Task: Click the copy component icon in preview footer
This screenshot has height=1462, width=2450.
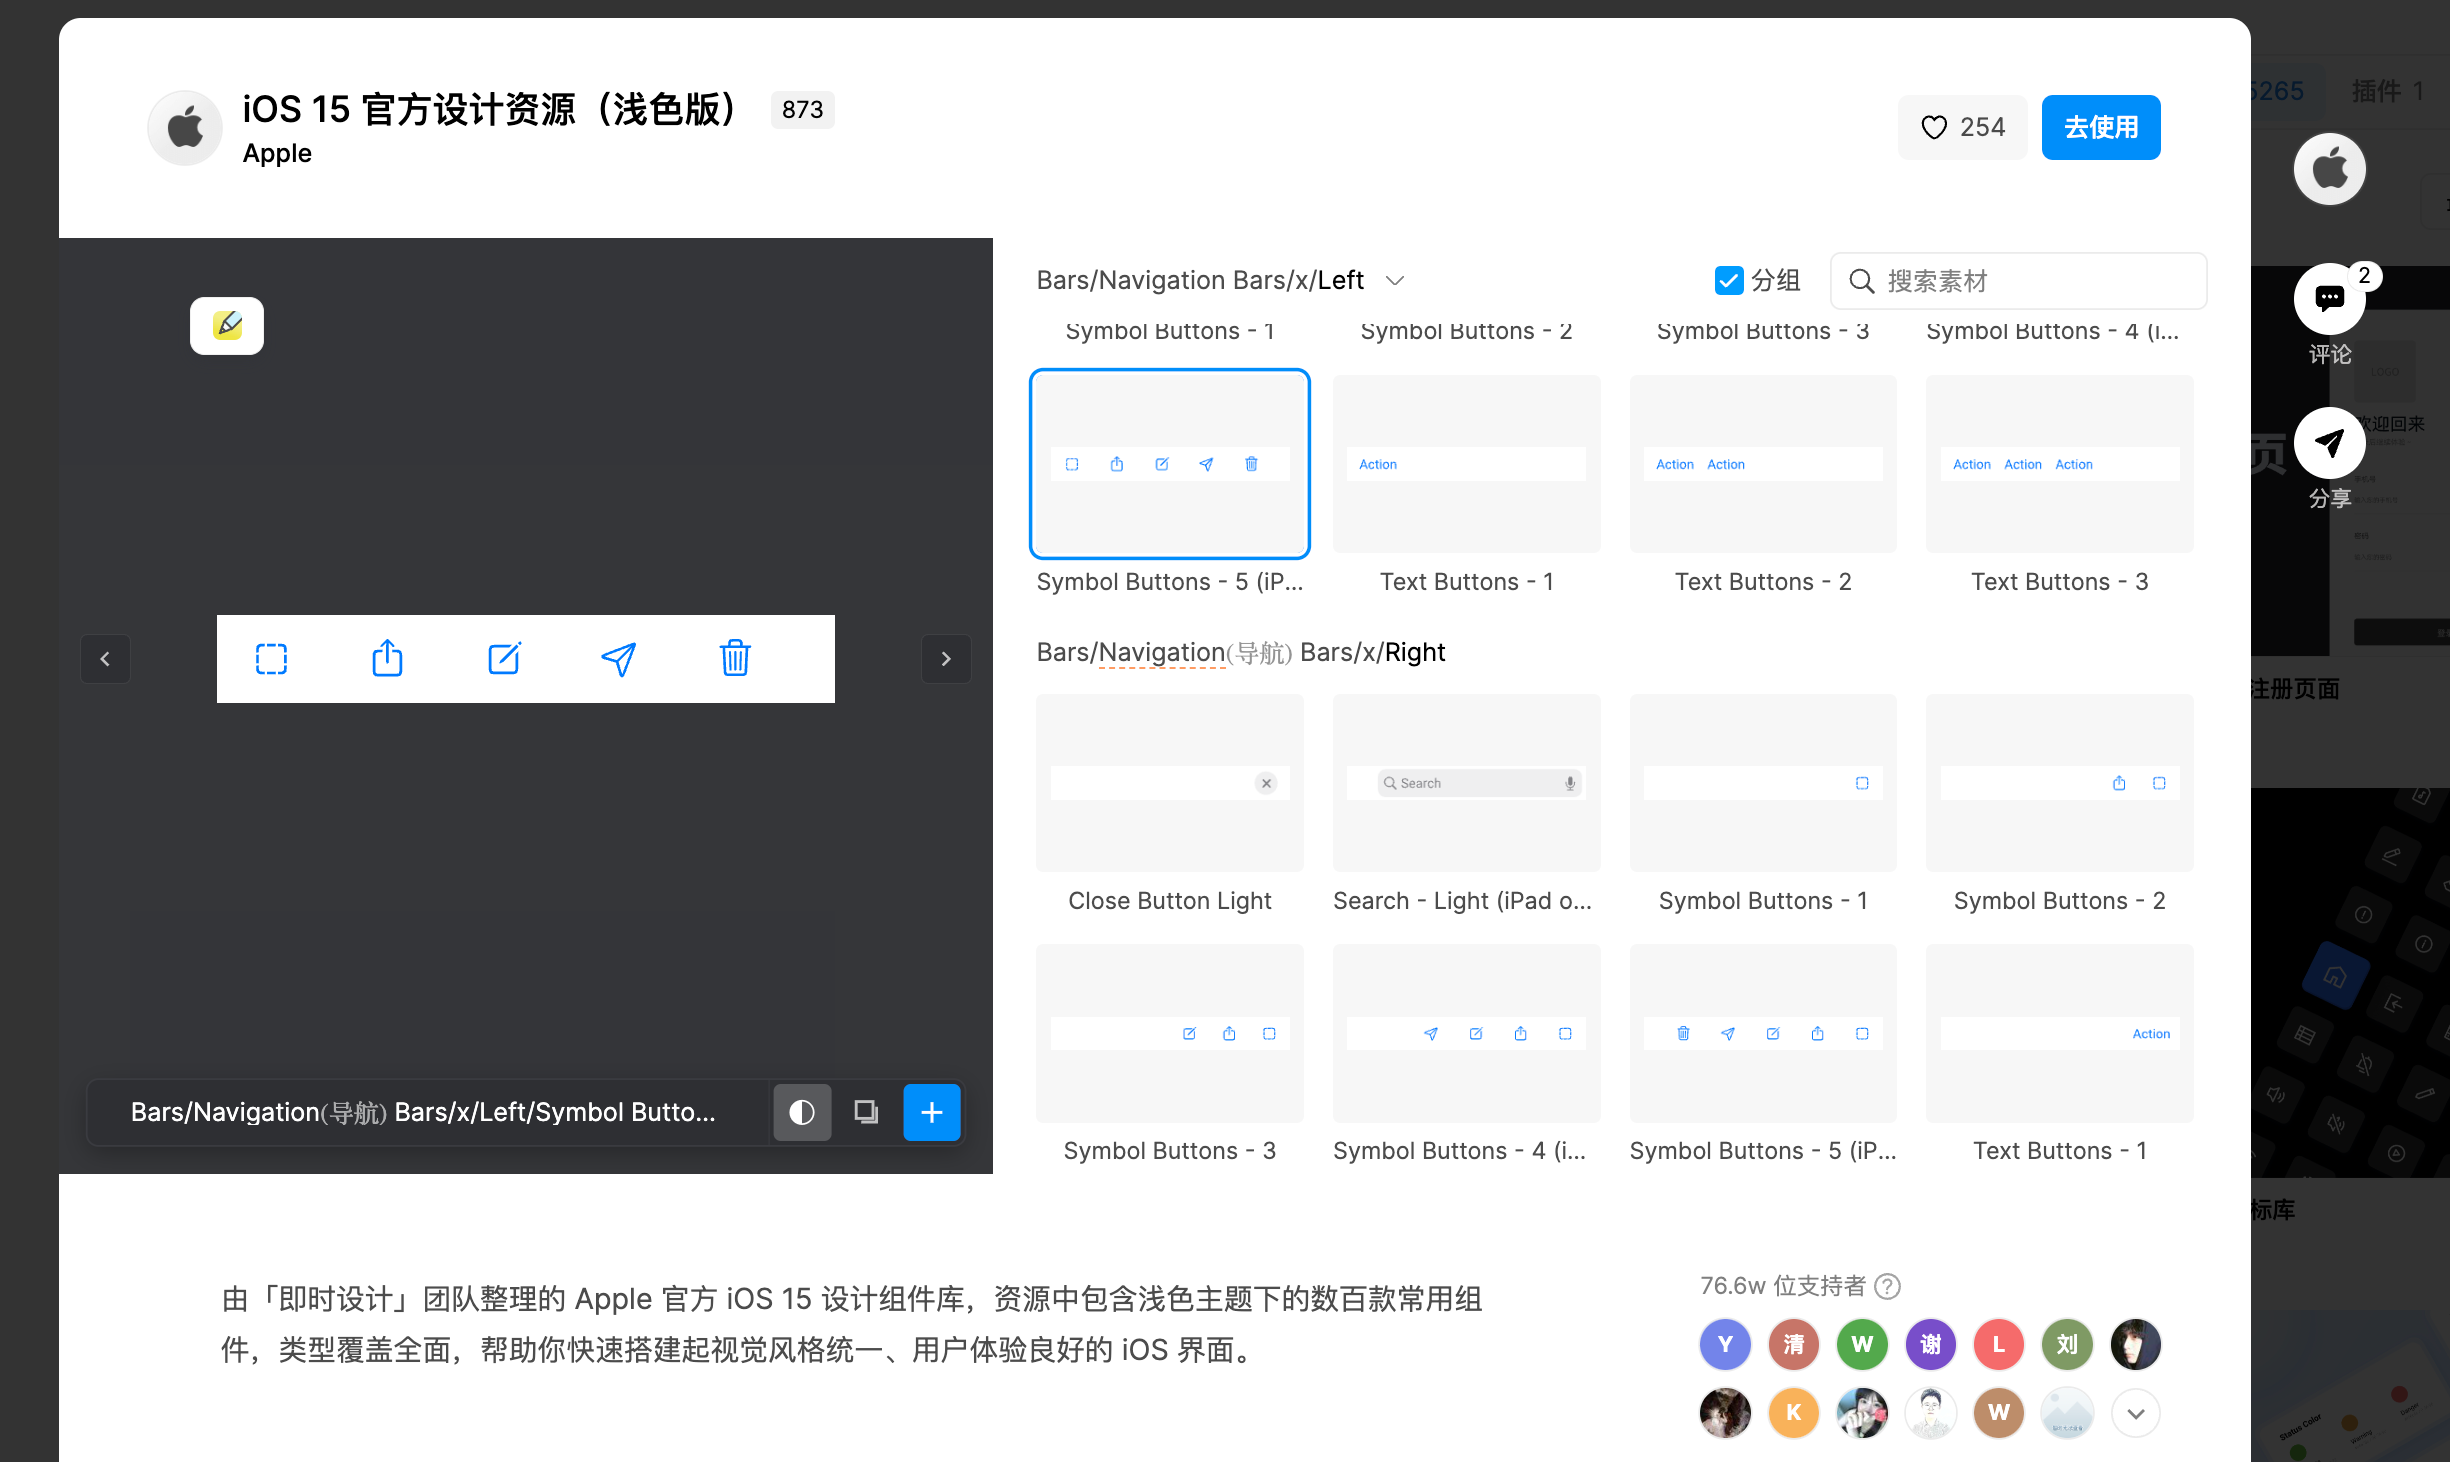Action: [866, 1112]
